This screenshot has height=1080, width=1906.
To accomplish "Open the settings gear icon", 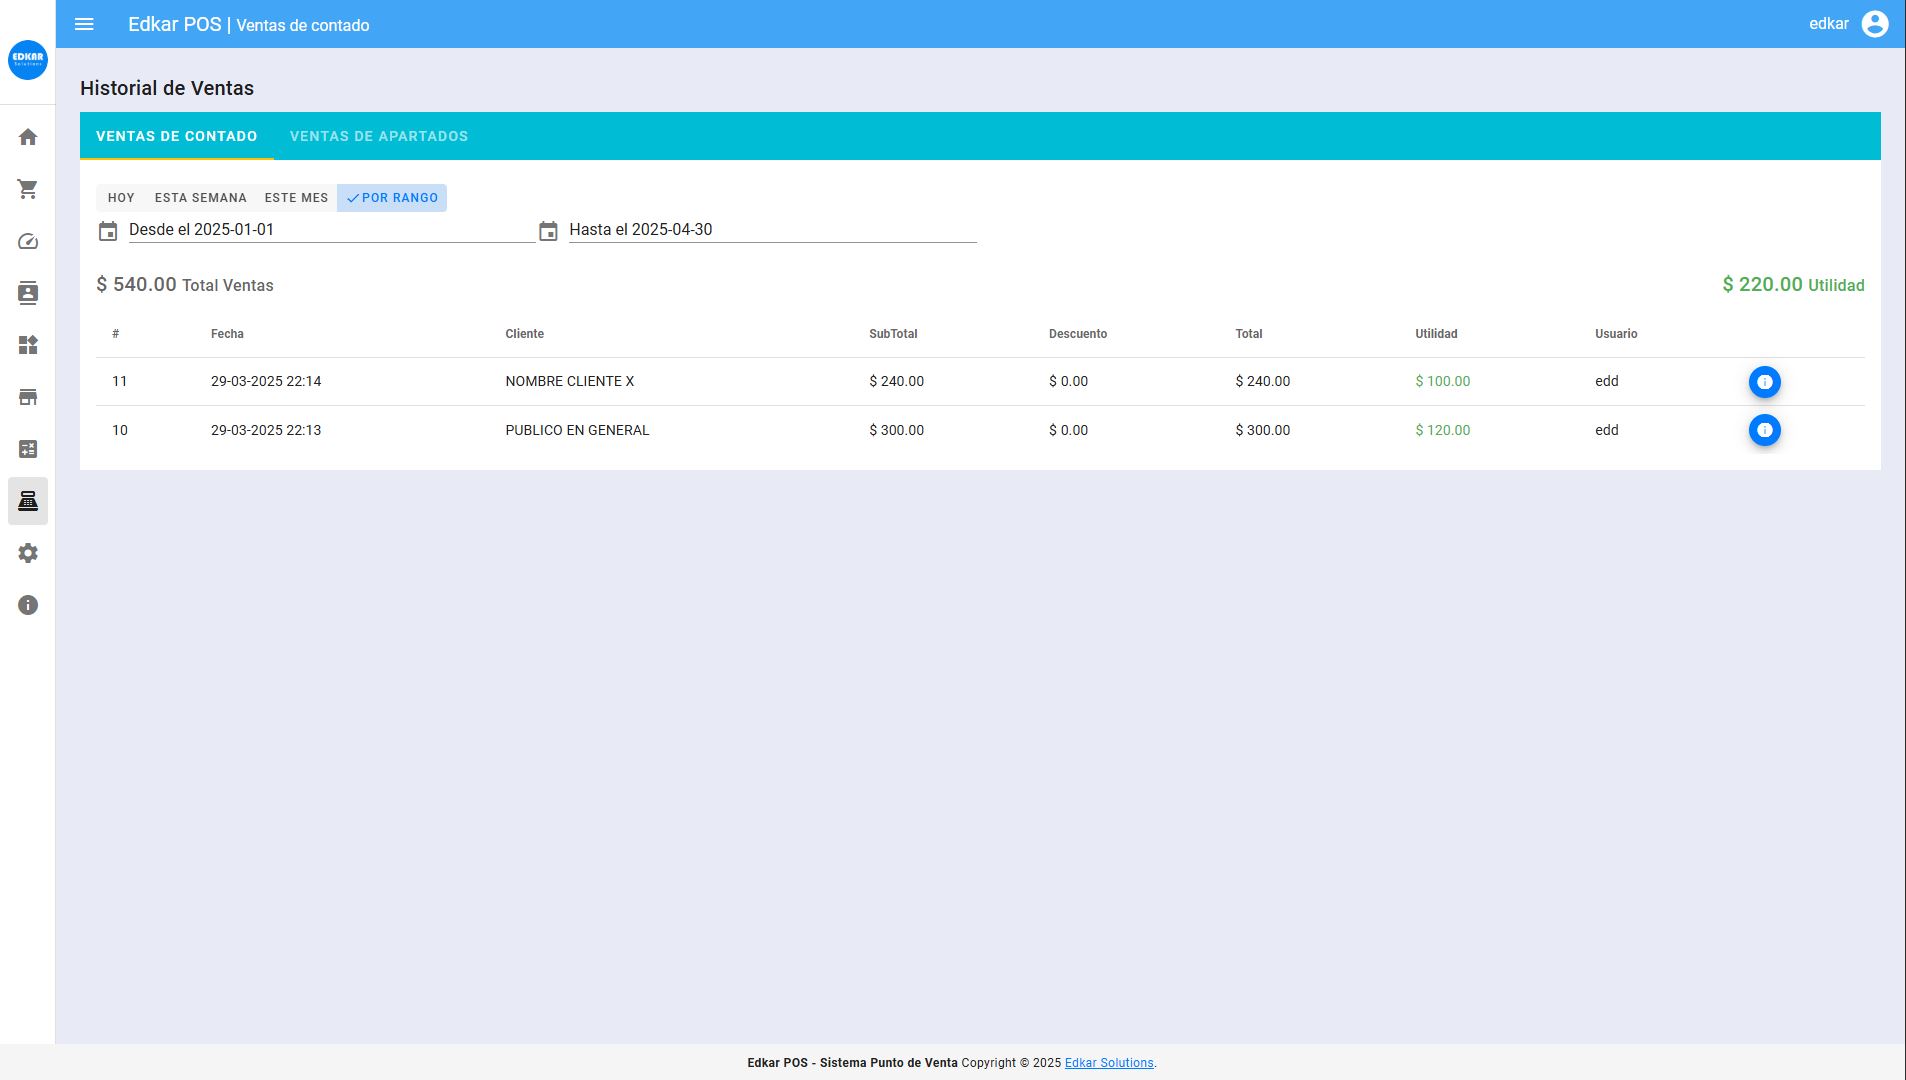I will pyautogui.click(x=28, y=553).
